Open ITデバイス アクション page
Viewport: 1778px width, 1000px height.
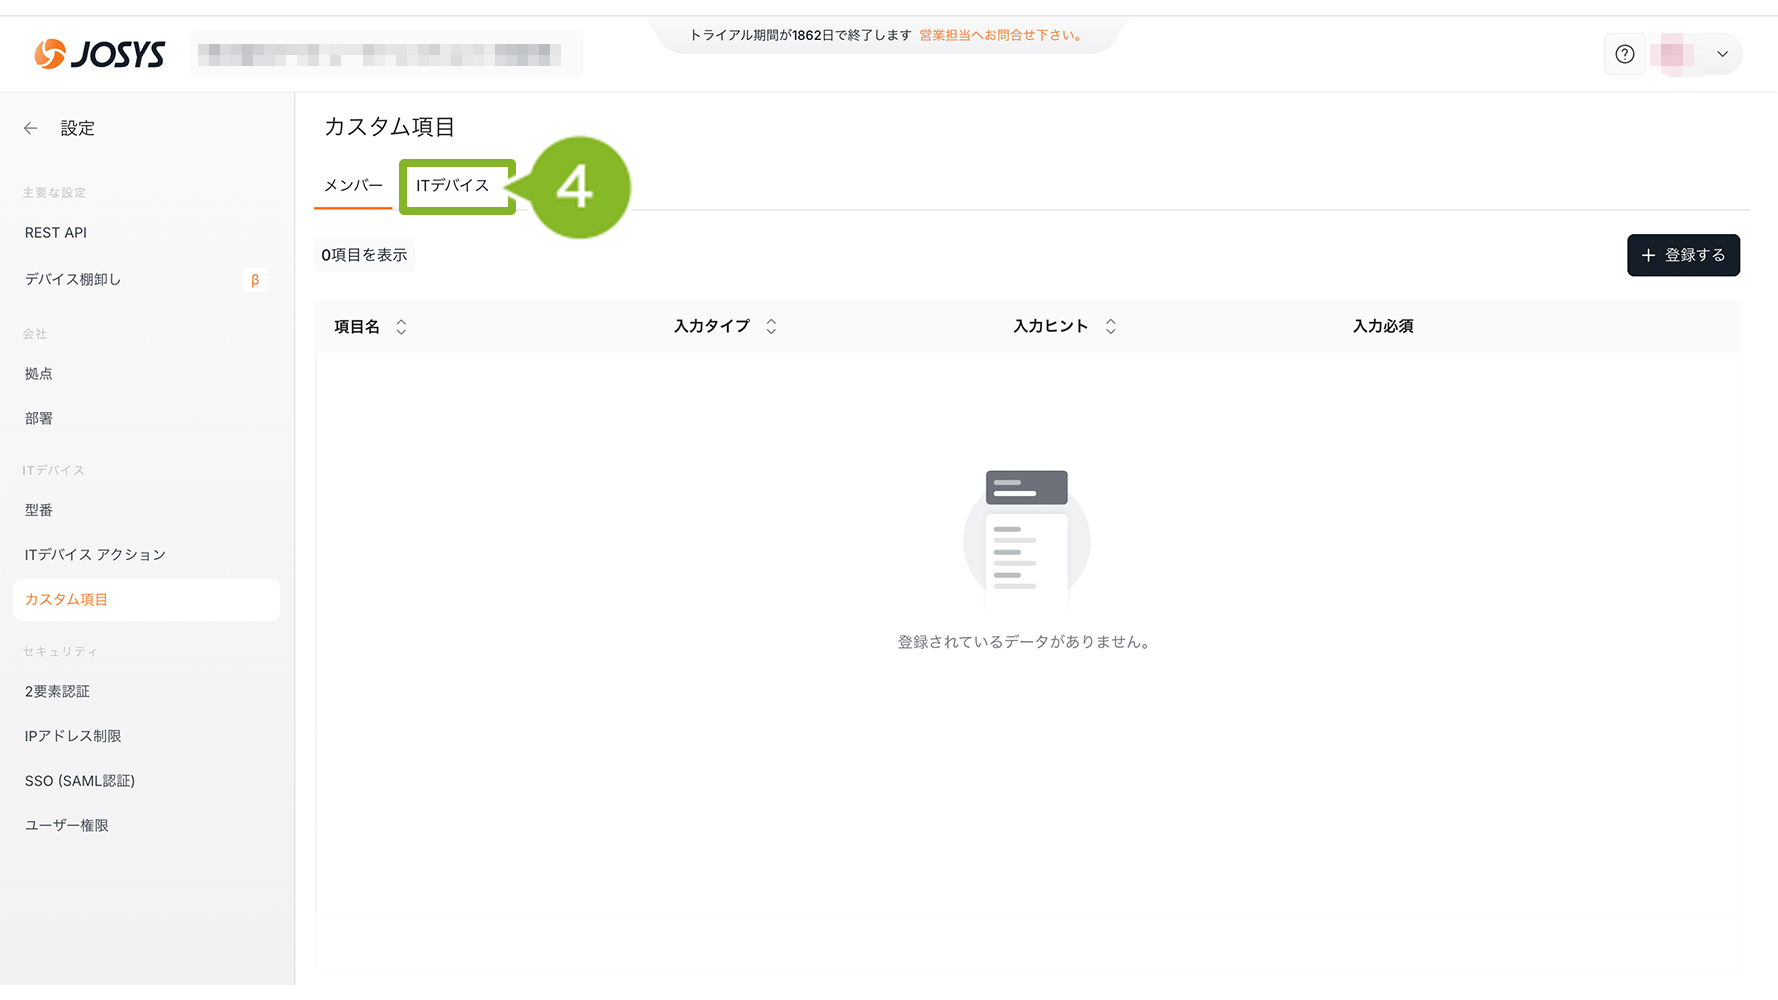pyautogui.click(x=95, y=555)
